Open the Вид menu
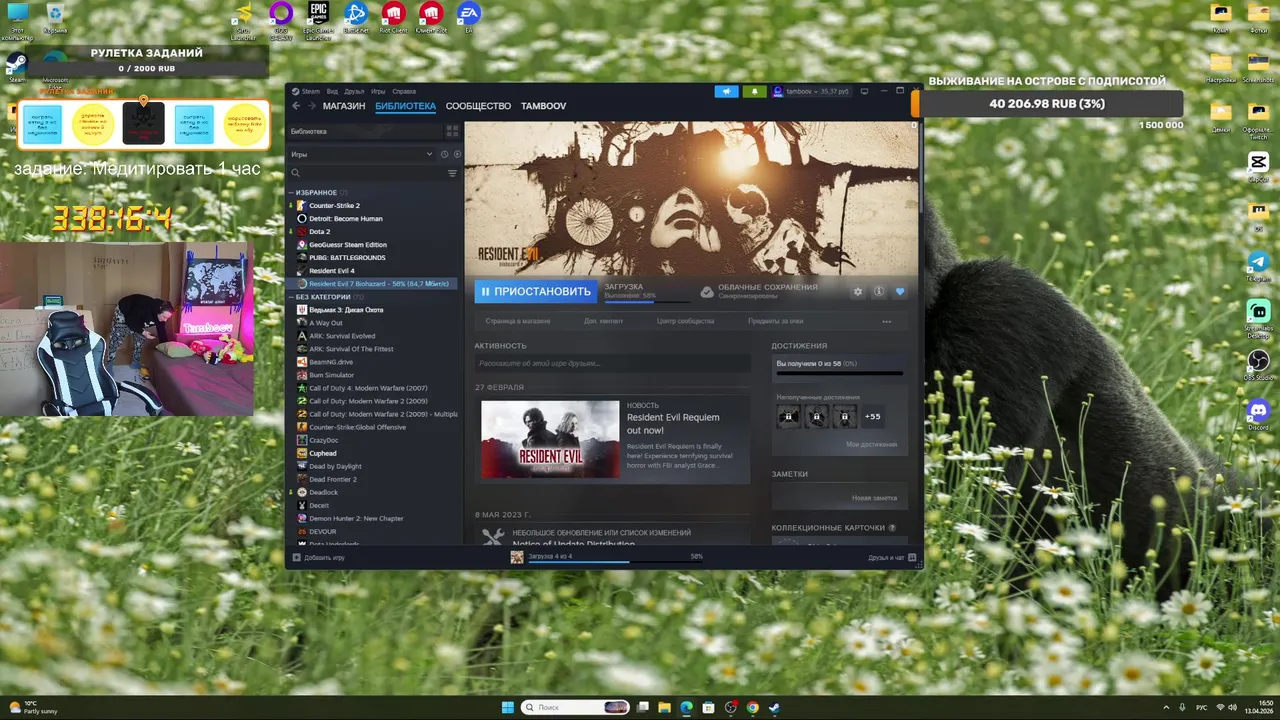Image resolution: width=1280 pixels, height=720 pixels. (x=332, y=91)
